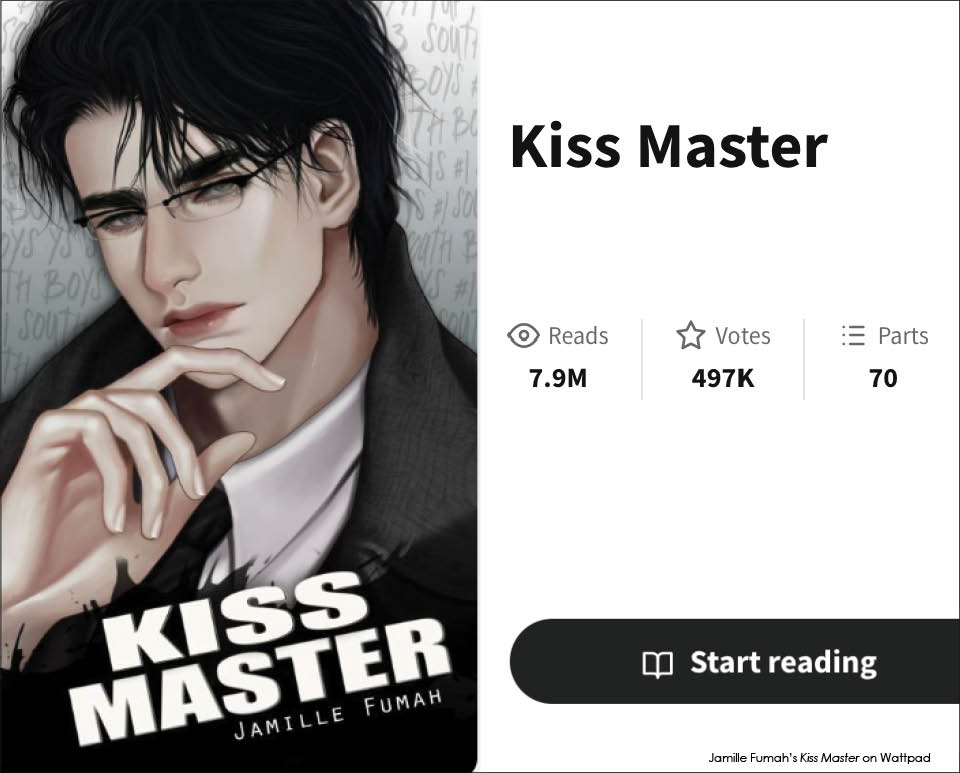This screenshot has width=960, height=773.
Task: Click the 70 parts count
Action: click(883, 378)
